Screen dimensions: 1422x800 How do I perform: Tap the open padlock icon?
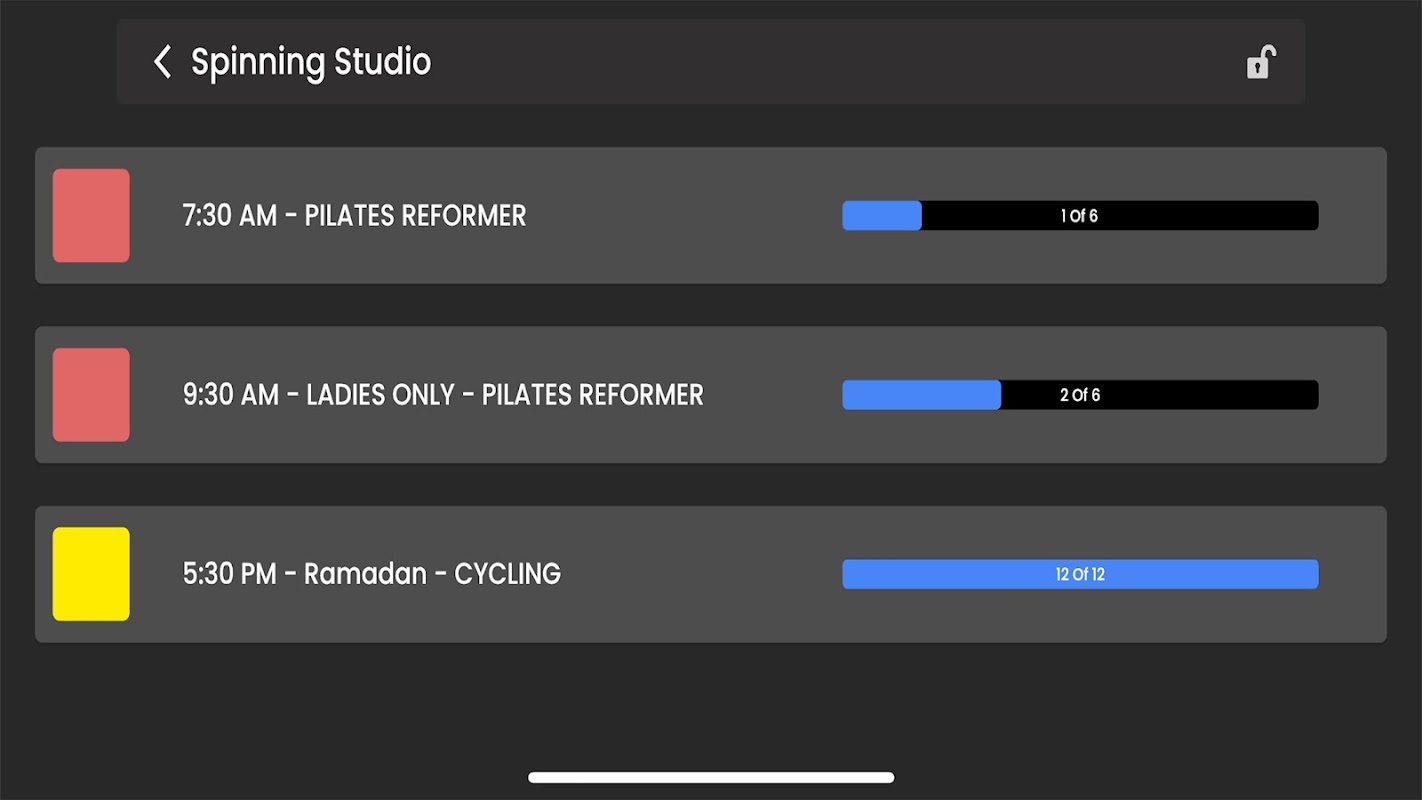point(1260,62)
